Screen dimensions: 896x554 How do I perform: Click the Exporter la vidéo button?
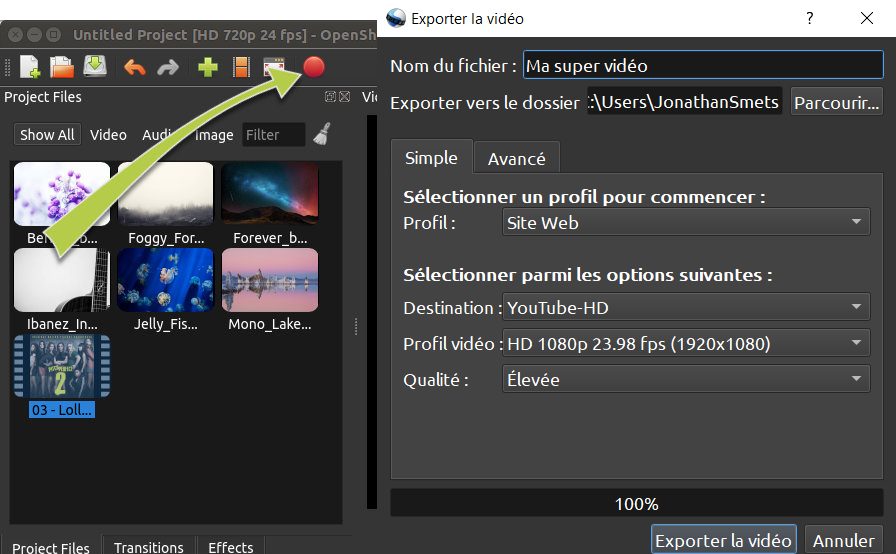pyautogui.click(x=723, y=540)
